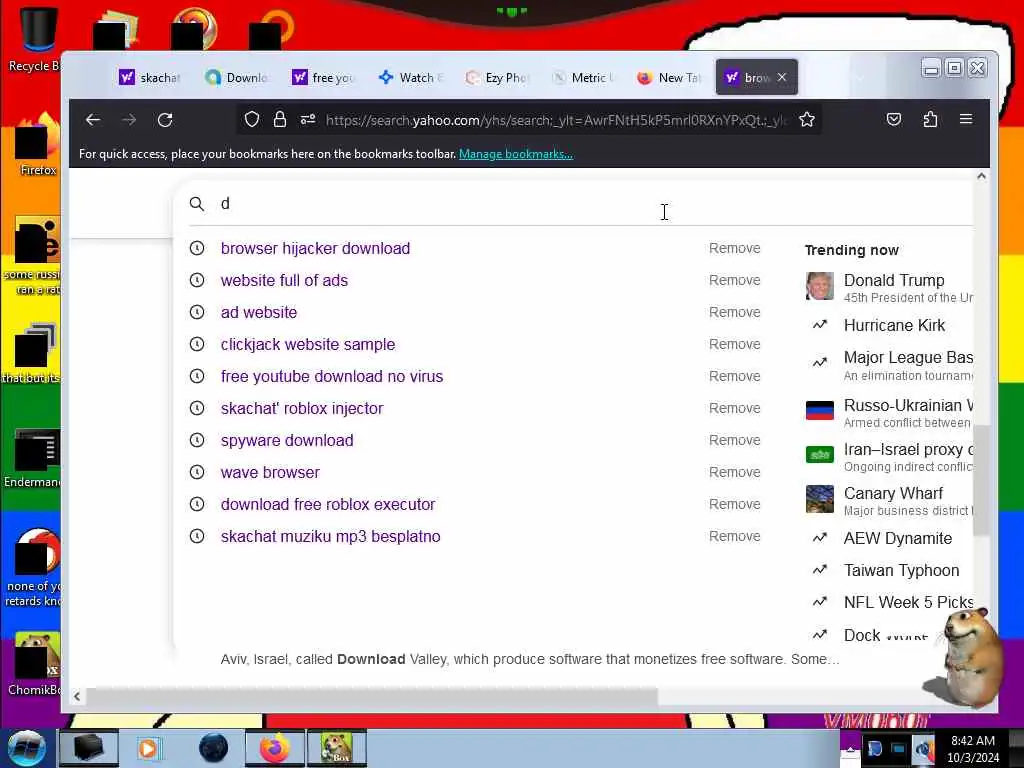Select suggestion 'skachat muziku mp3 besplatno'

click(x=330, y=536)
